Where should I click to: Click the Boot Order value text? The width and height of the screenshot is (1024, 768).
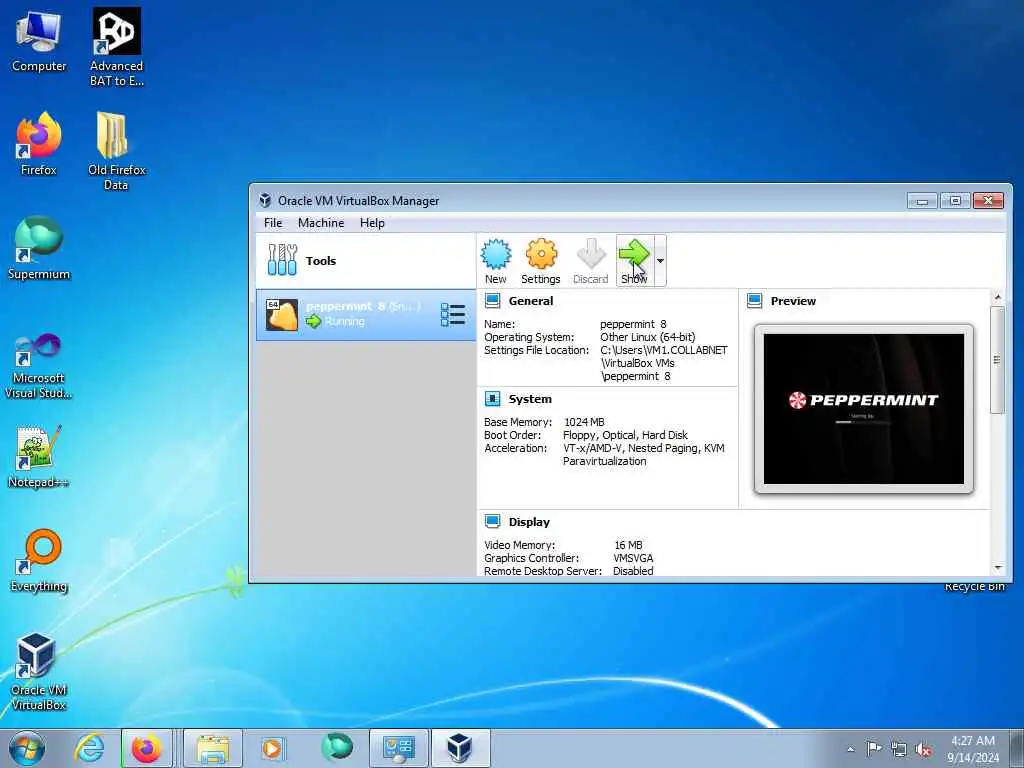(x=625, y=435)
